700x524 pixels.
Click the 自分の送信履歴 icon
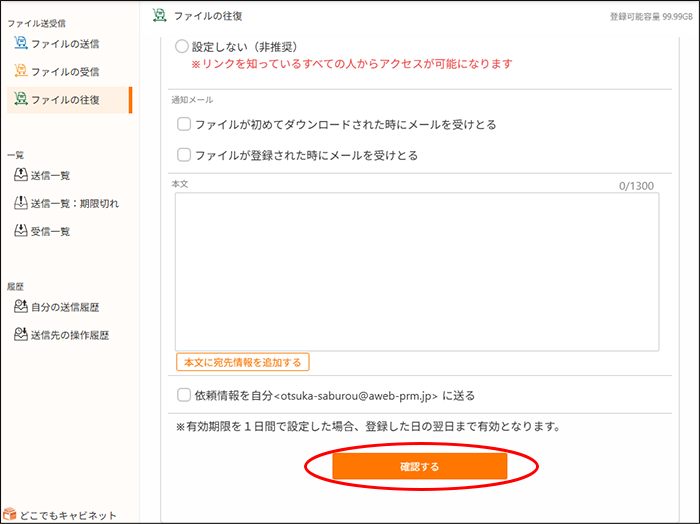coord(21,306)
